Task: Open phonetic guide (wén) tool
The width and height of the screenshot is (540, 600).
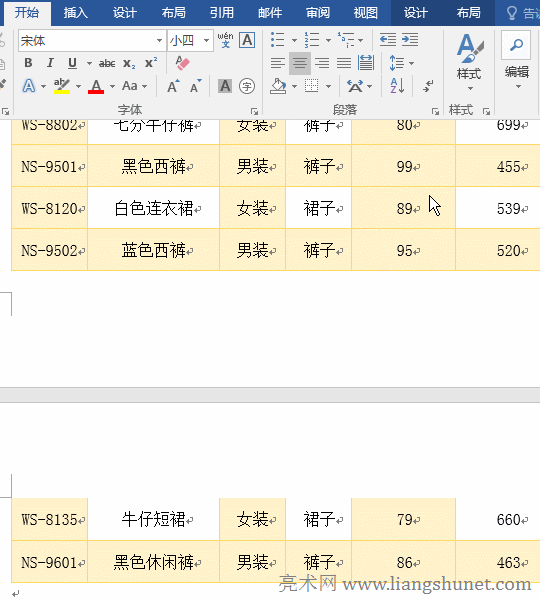Action: [x=225, y=40]
